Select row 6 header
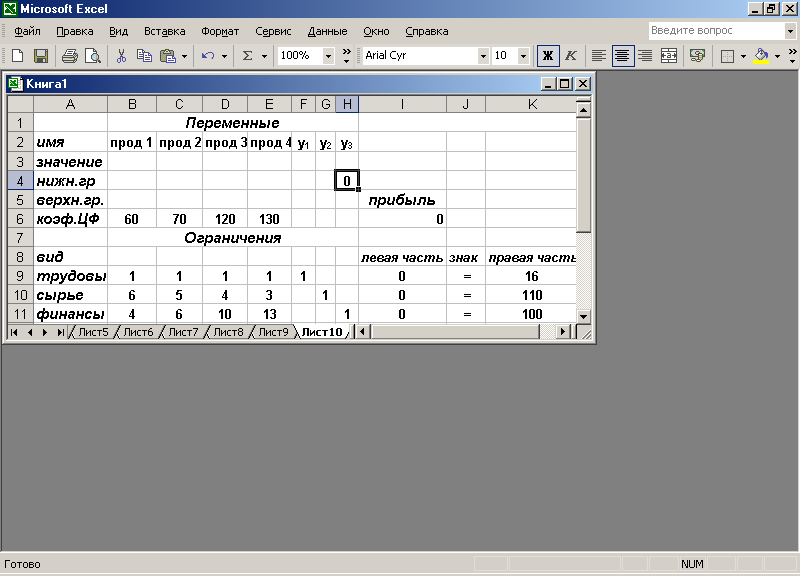The width and height of the screenshot is (800, 576). [x=20, y=219]
